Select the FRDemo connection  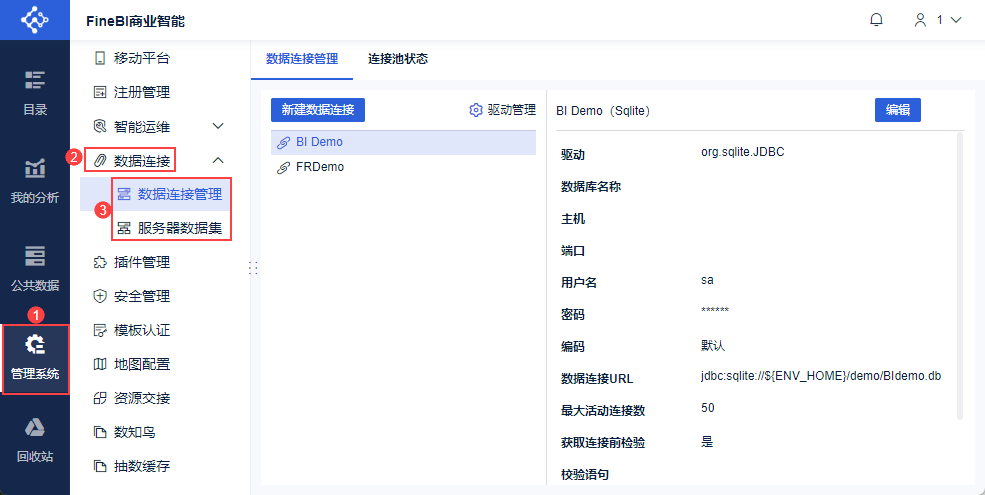pyautogui.click(x=403, y=168)
